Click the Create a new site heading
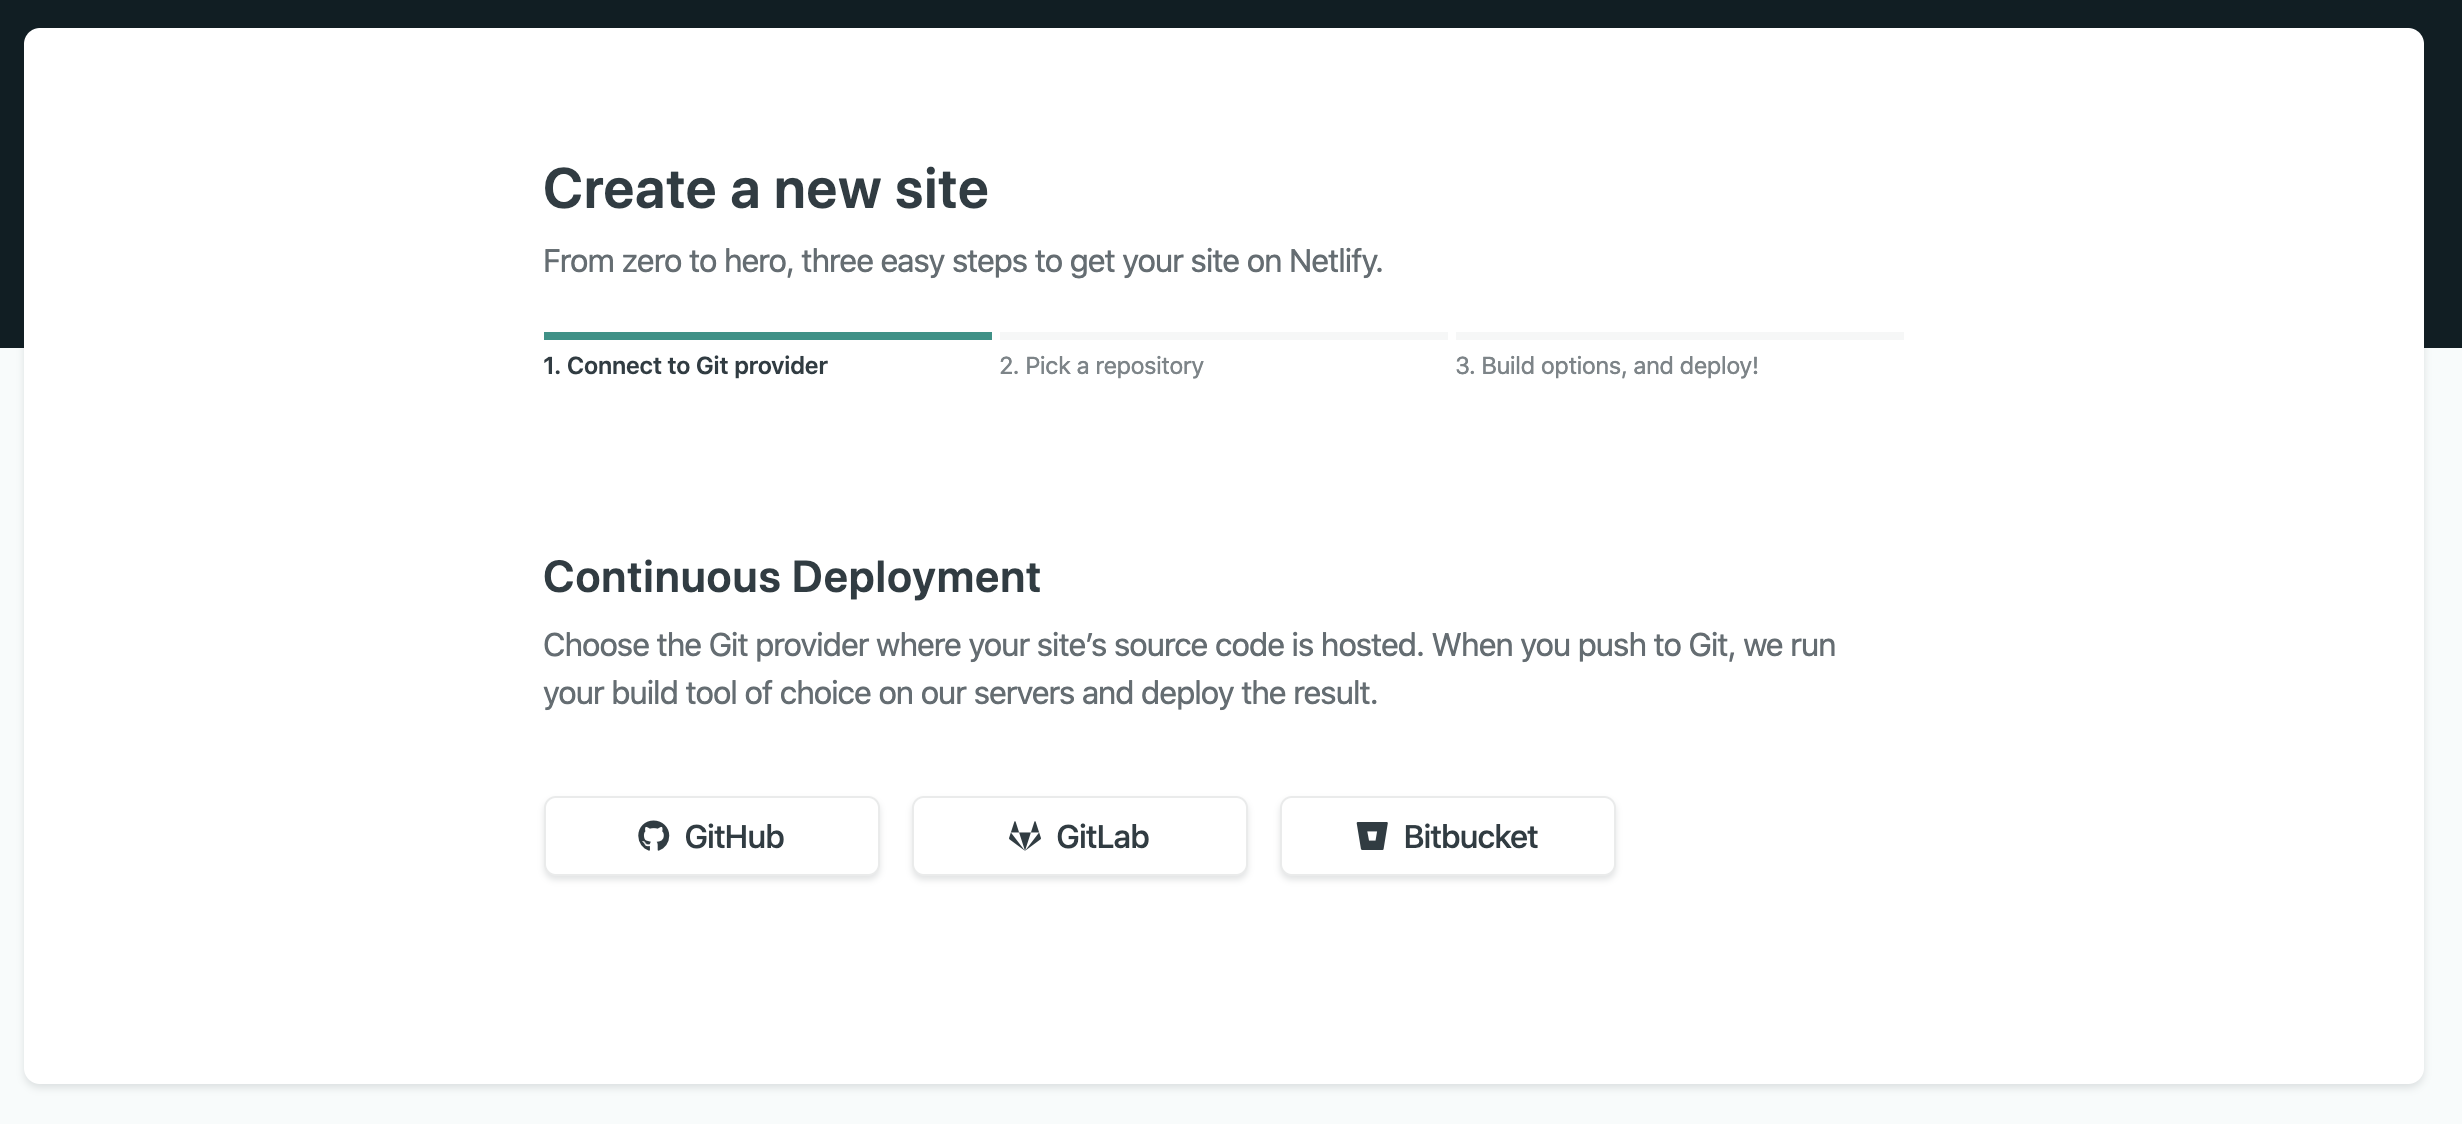Screen dimensions: 2462x1124 (x=766, y=188)
